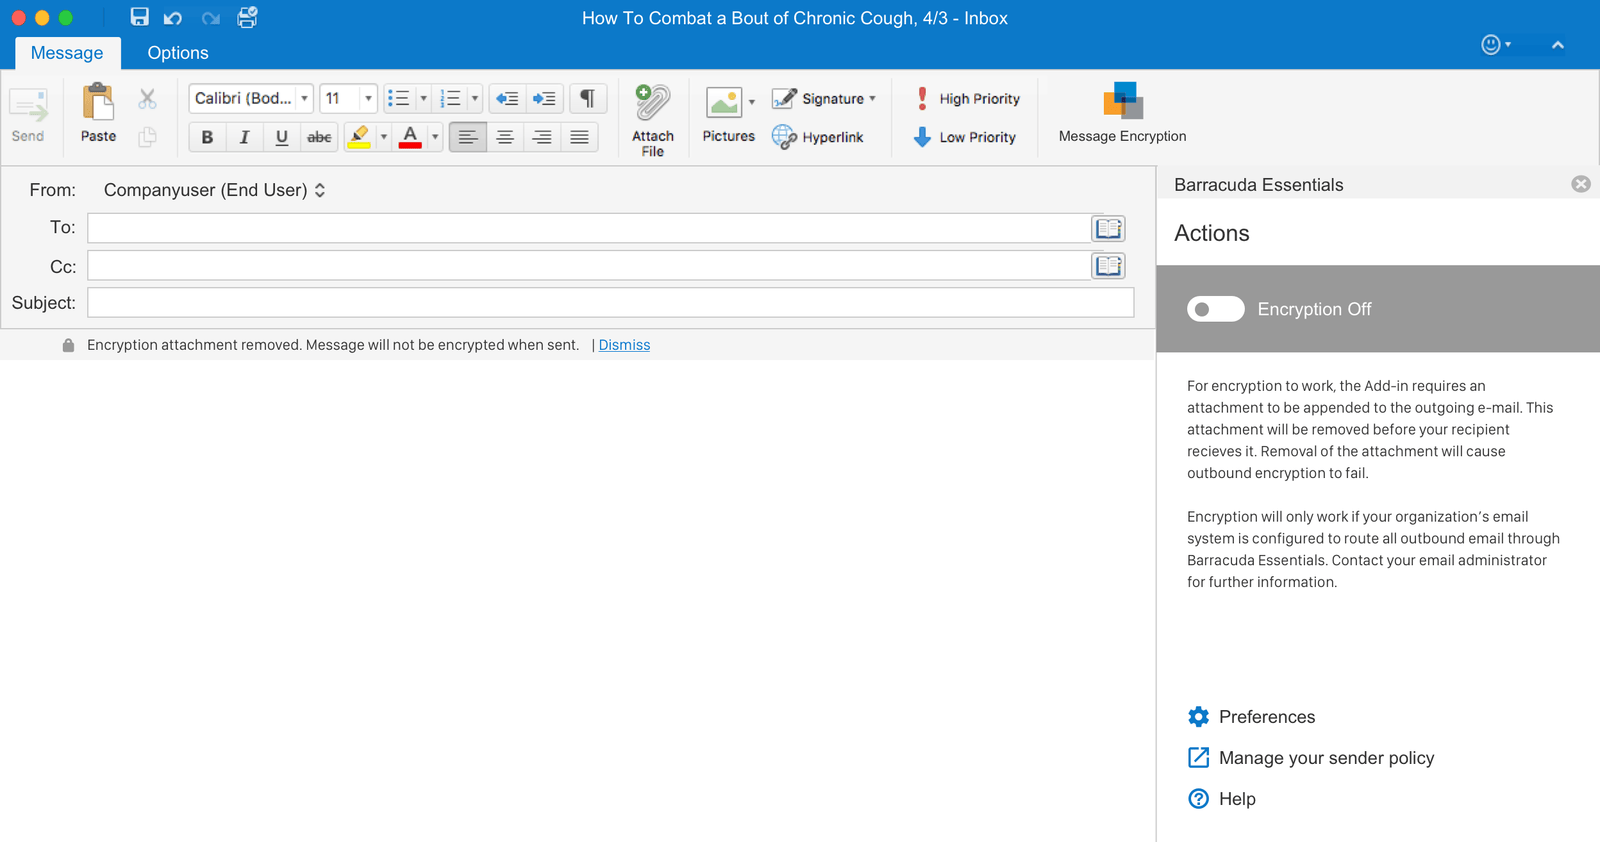Open address book for the To field
The height and width of the screenshot is (842, 1600).
point(1108,228)
